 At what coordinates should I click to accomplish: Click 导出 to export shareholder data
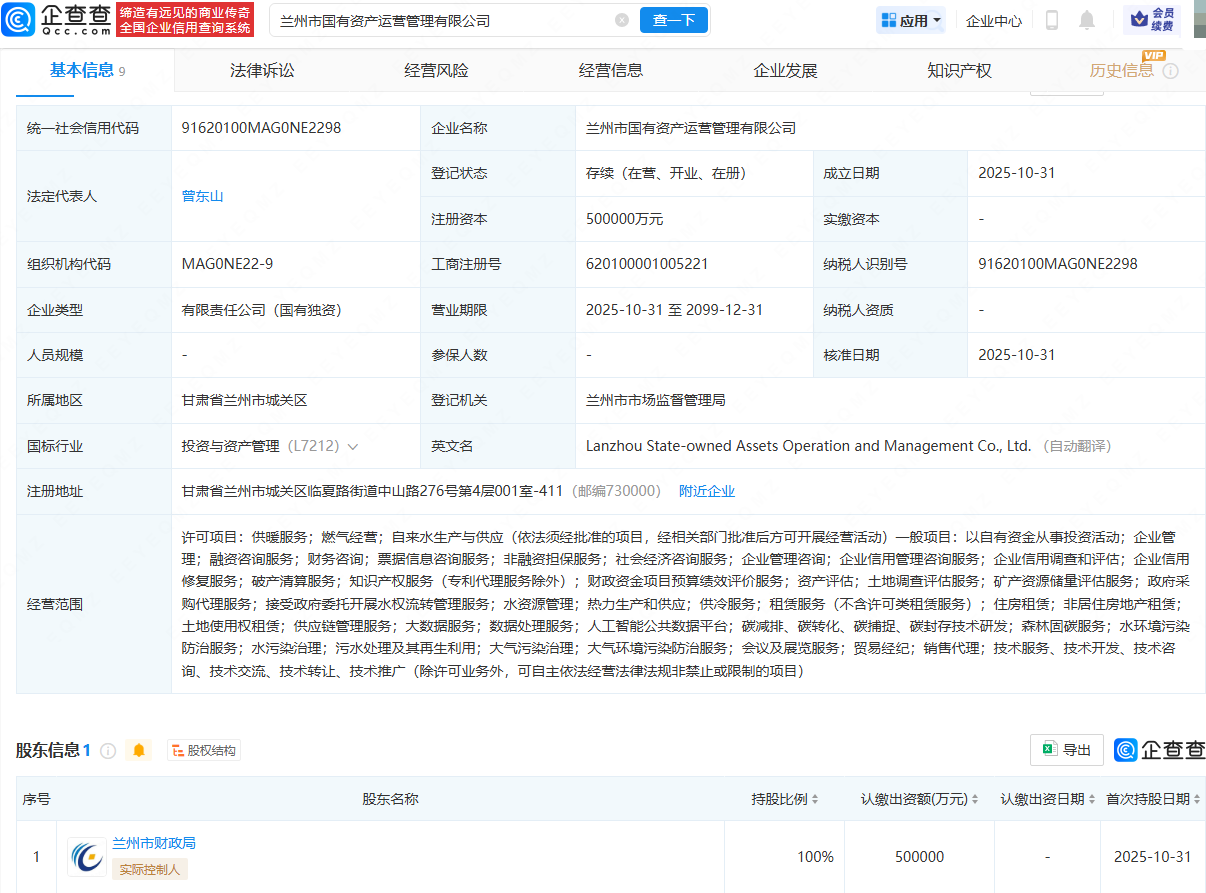(1067, 750)
